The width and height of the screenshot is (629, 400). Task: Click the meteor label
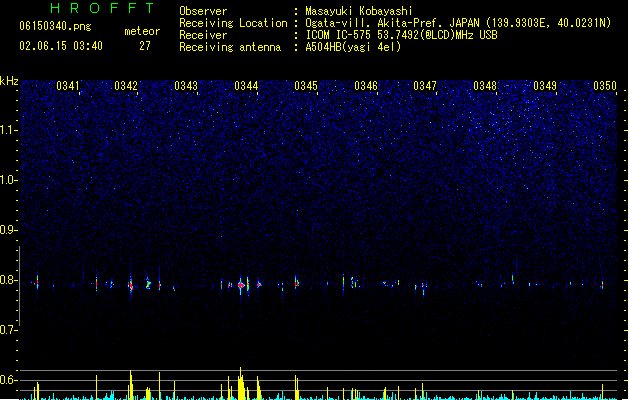pyautogui.click(x=142, y=31)
